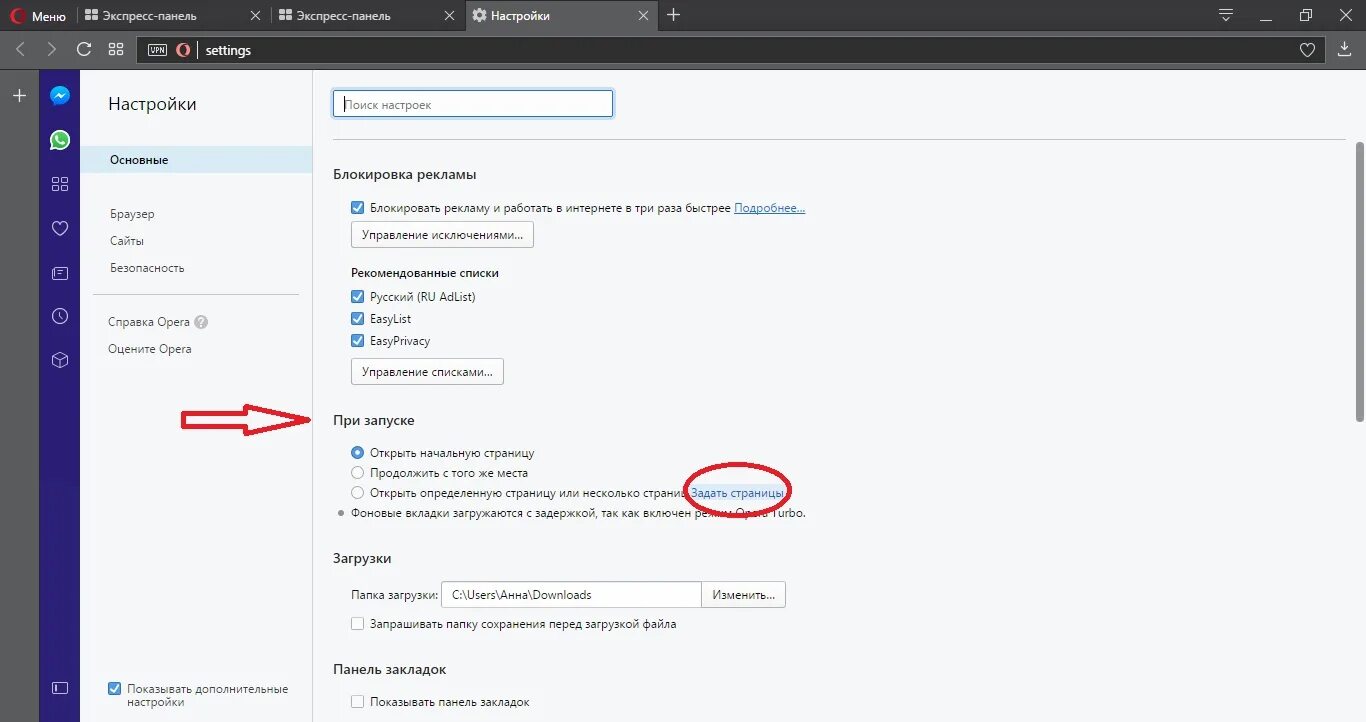Screen dimensions: 1366x722
Task: Open Сайты settings section
Action: 127,241
